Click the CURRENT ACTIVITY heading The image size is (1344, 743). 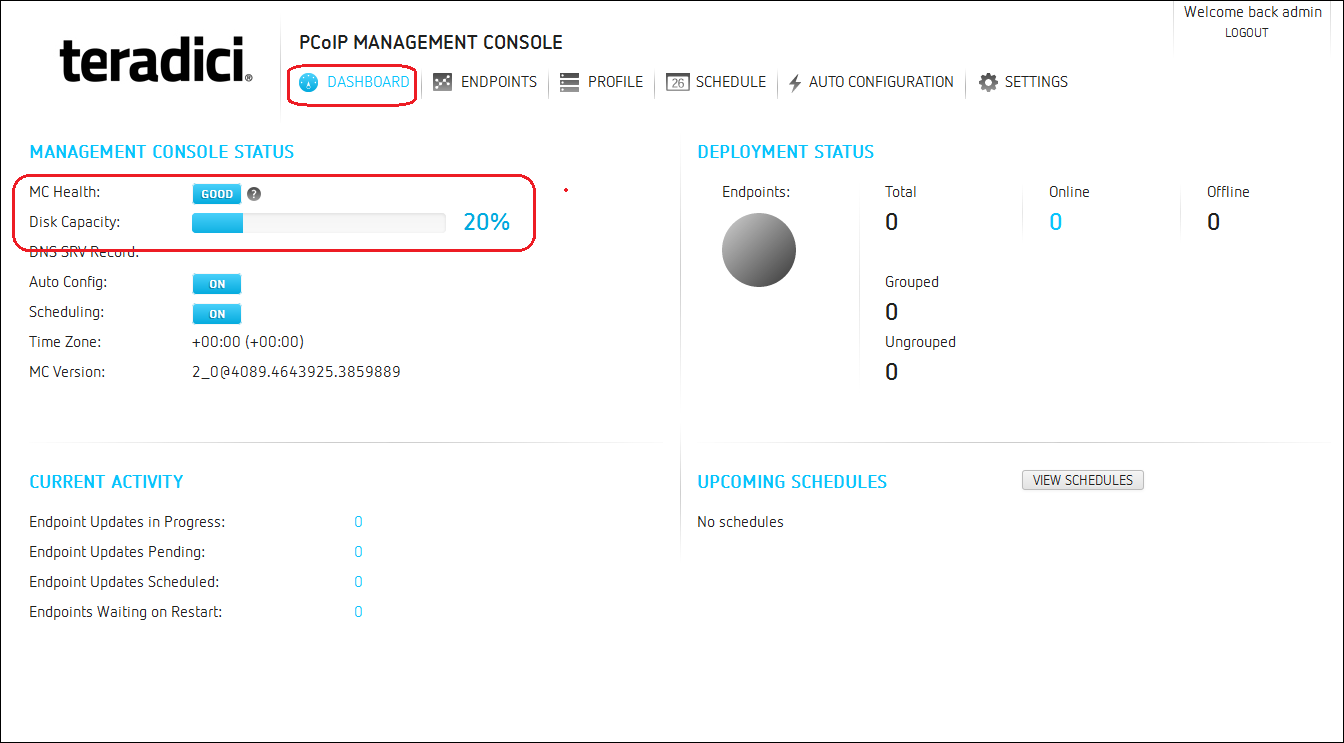pos(106,482)
